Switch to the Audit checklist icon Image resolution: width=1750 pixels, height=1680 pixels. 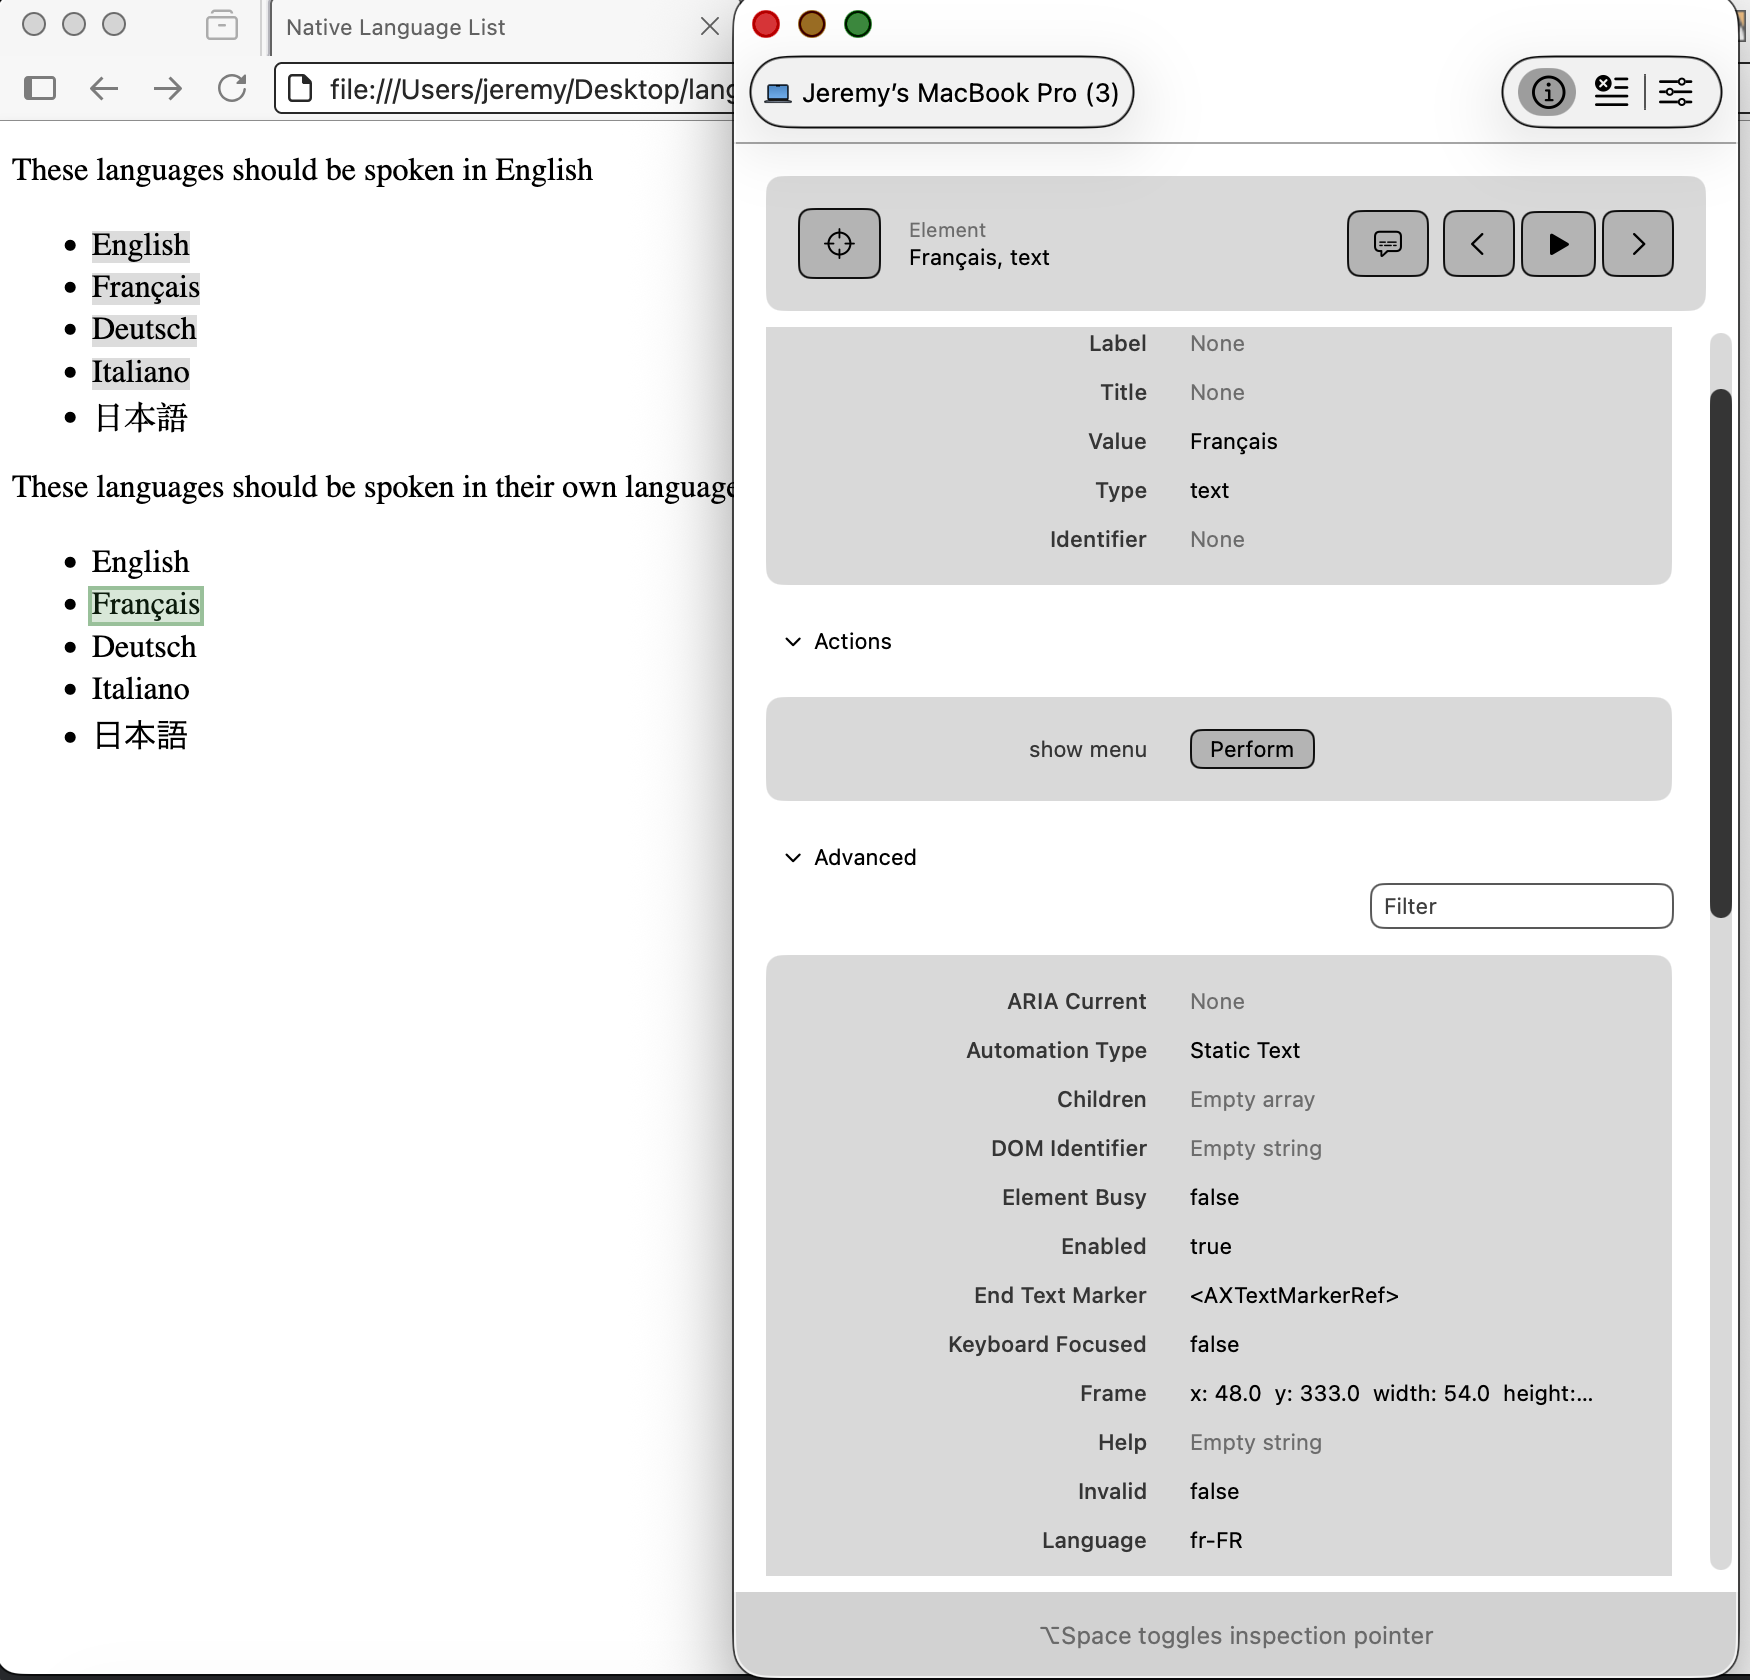click(1611, 92)
